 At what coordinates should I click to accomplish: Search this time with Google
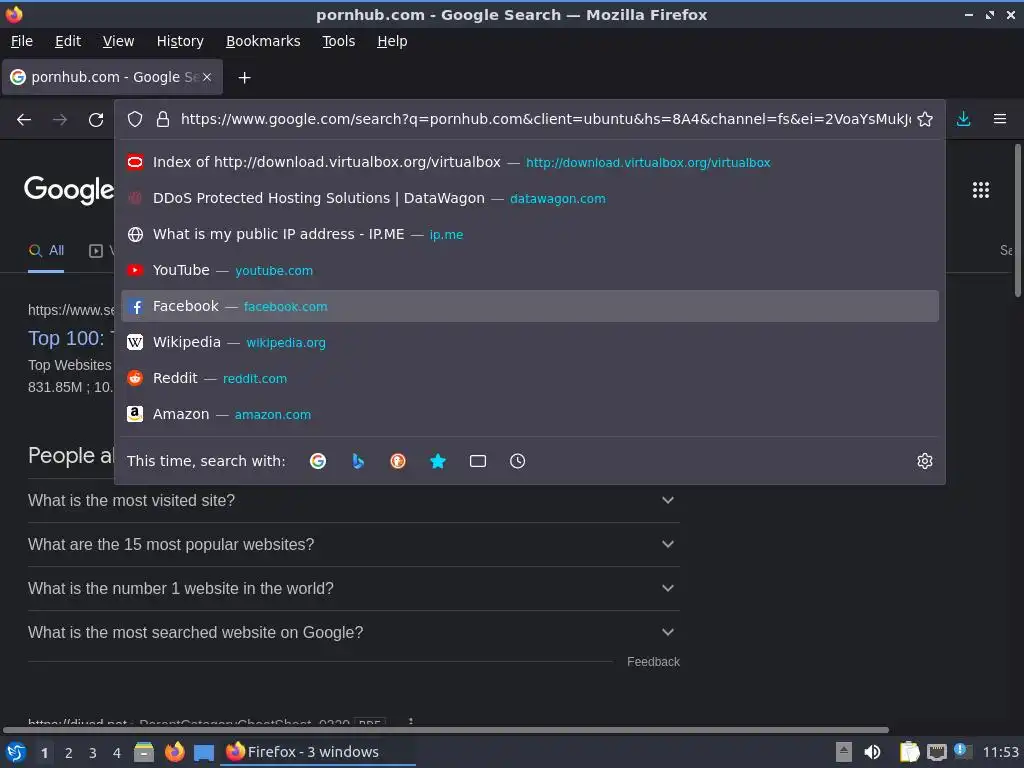pos(318,461)
